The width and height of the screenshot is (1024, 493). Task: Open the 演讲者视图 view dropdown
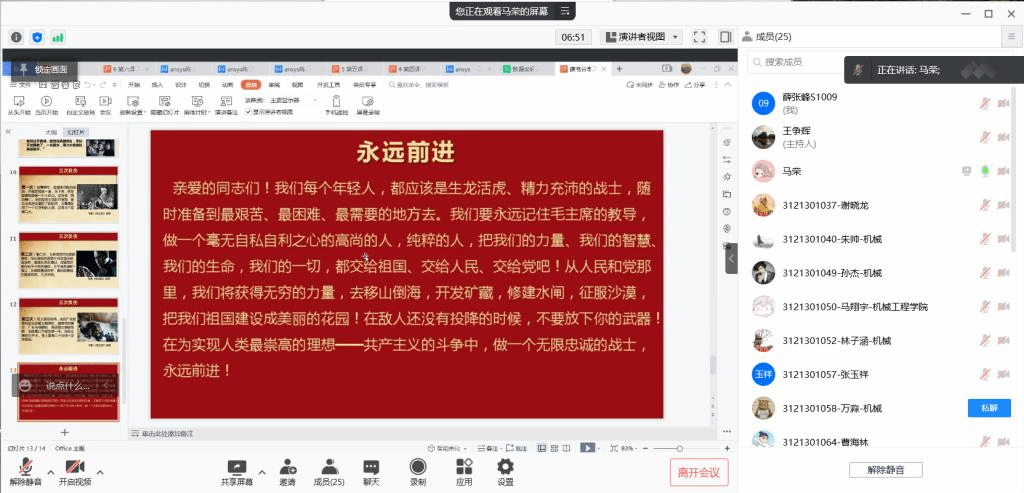click(x=641, y=37)
